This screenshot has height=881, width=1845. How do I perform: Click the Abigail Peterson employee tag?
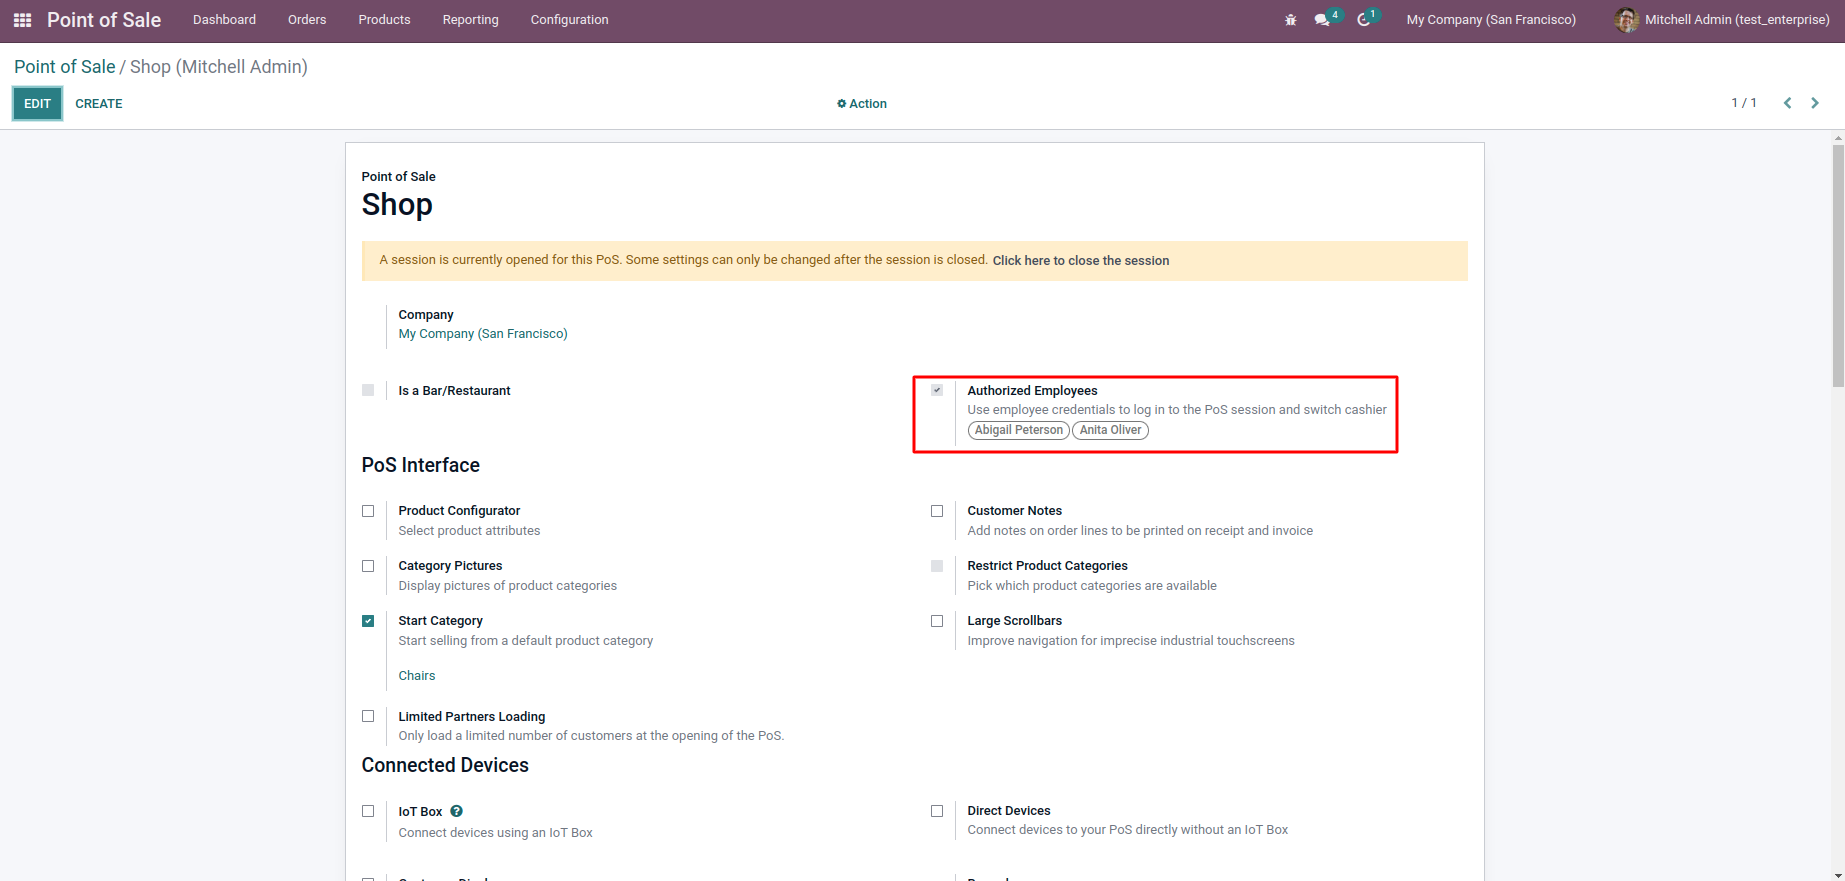[x=1018, y=430]
